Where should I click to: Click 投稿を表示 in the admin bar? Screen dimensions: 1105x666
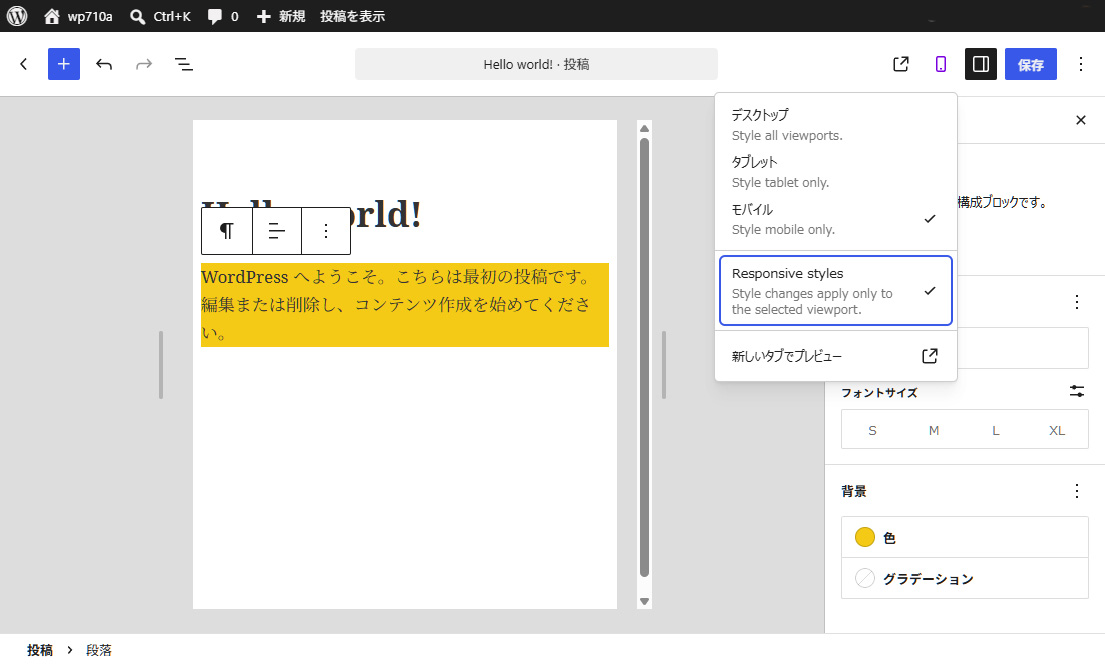[352, 16]
